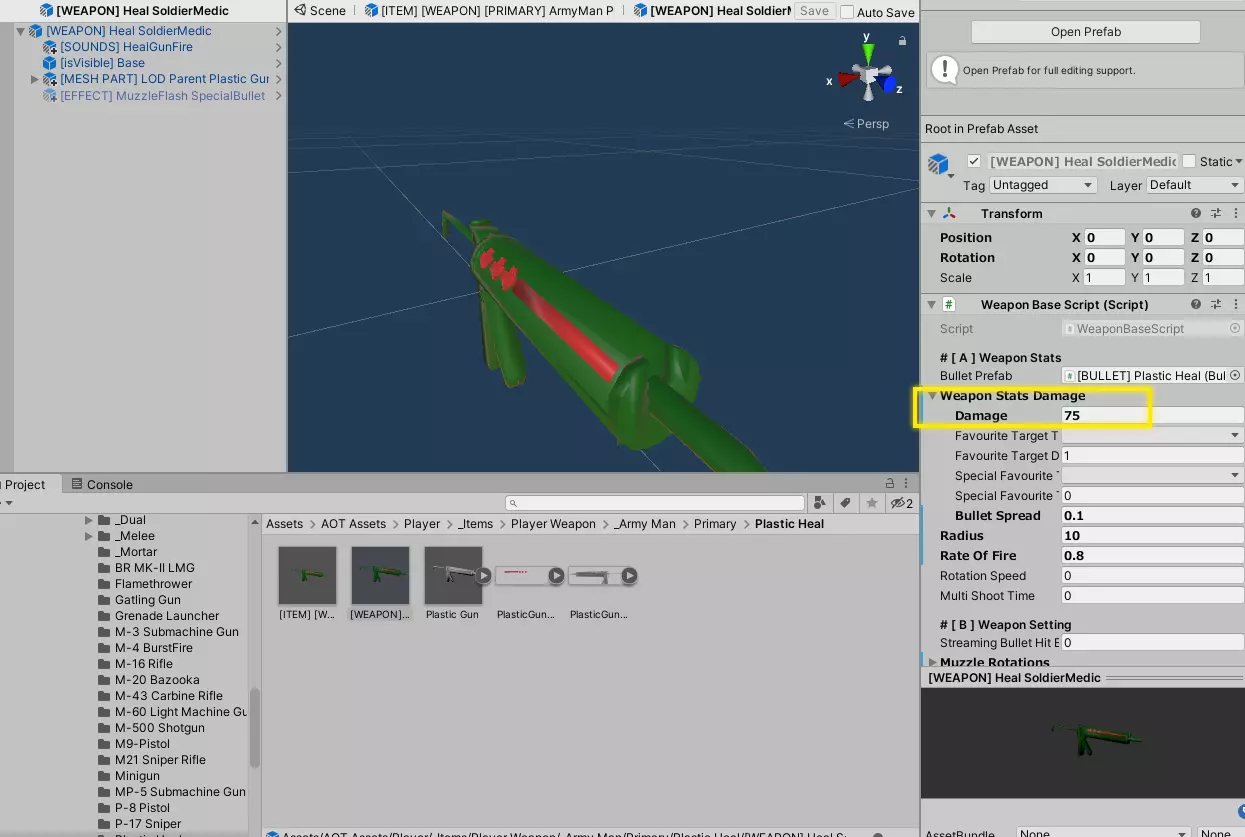This screenshot has height=837, width=1245.
Task: Click the Search by Type icon in Project
Action: click(820, 503)
